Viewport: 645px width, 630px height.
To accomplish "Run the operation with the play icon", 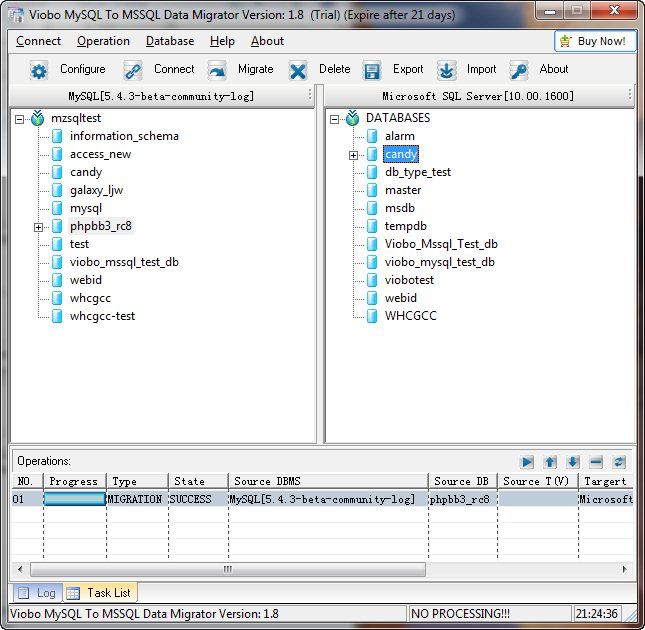I will coord(527,462).
